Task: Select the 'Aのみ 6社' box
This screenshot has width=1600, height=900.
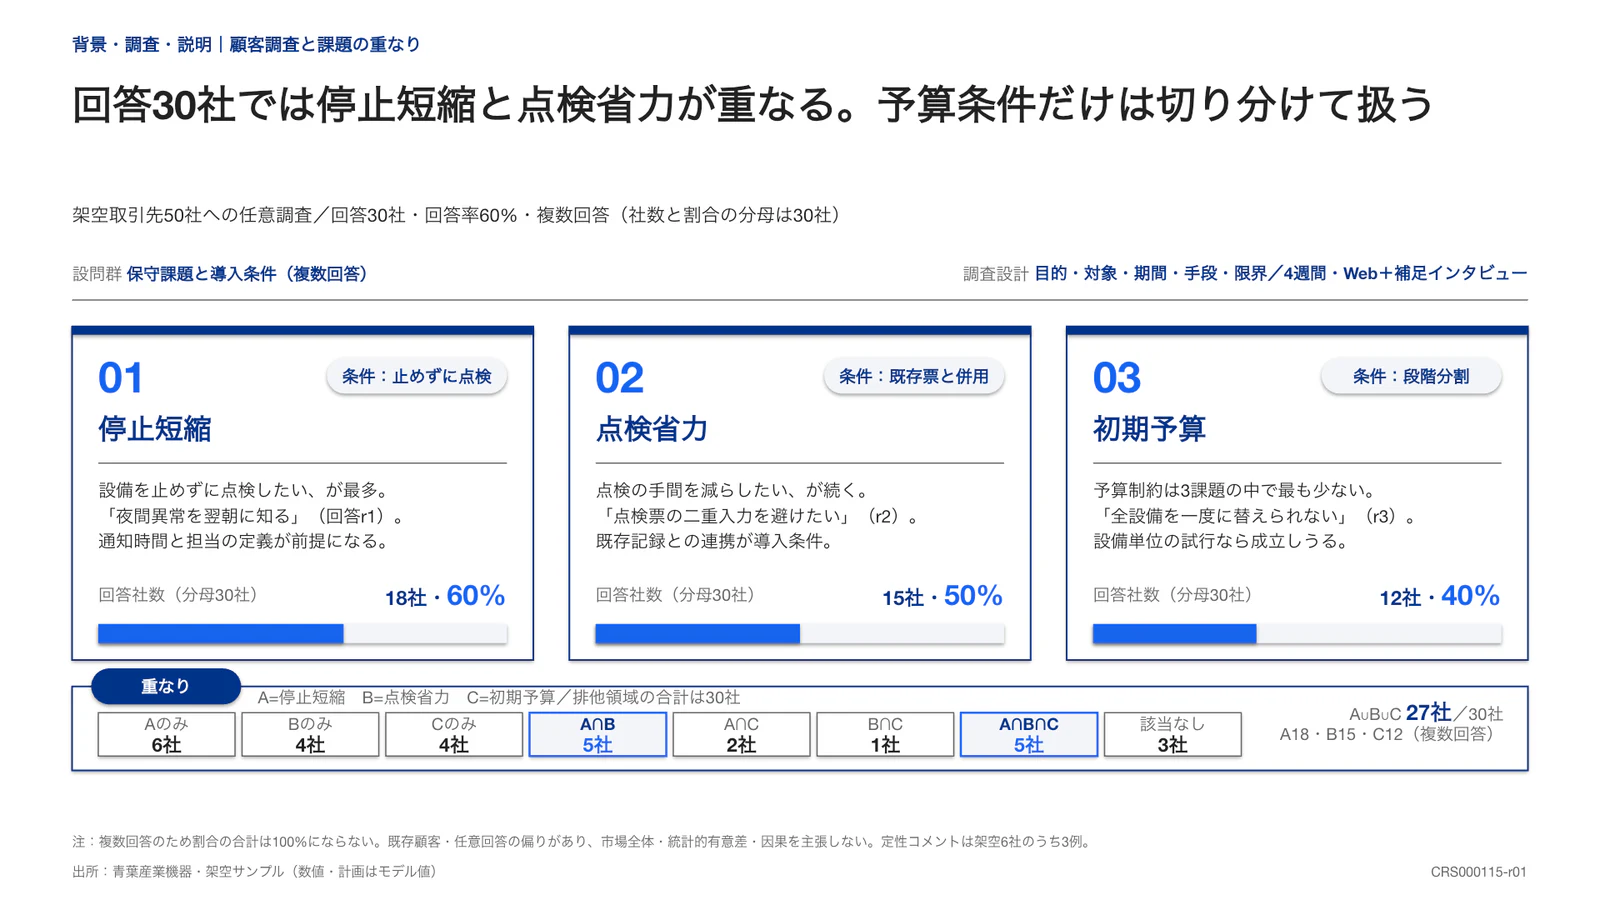Action: 166,734
